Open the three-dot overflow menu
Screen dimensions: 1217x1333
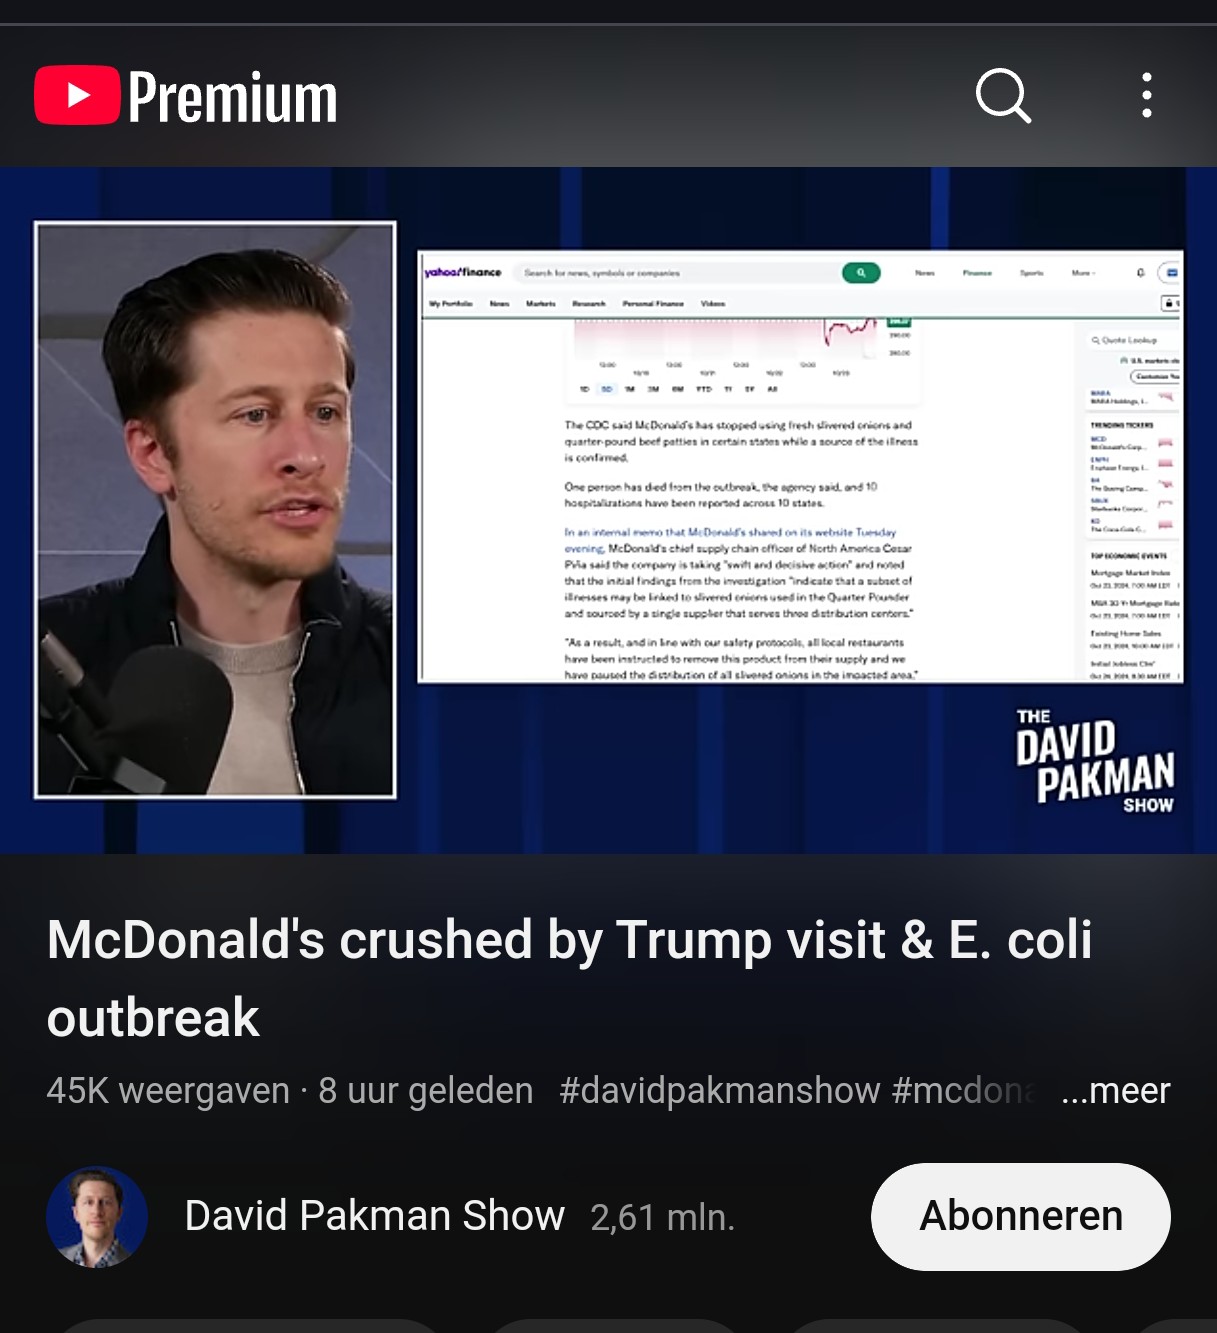tap(1147, 96)
